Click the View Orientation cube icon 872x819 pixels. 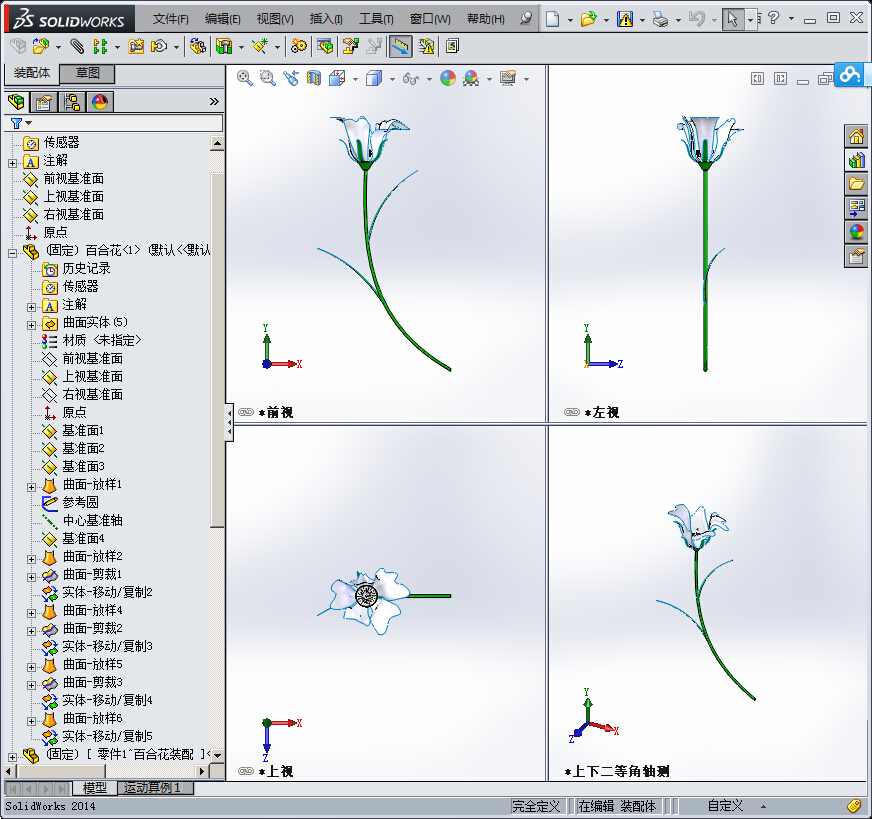coord(337,78)
